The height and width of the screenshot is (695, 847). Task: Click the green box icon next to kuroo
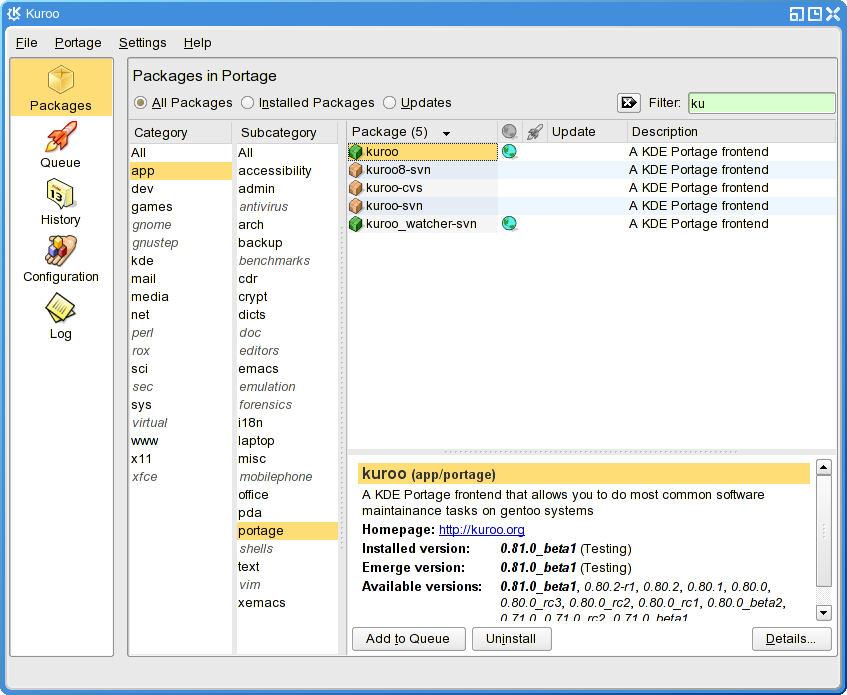click(x=355, y=152)
